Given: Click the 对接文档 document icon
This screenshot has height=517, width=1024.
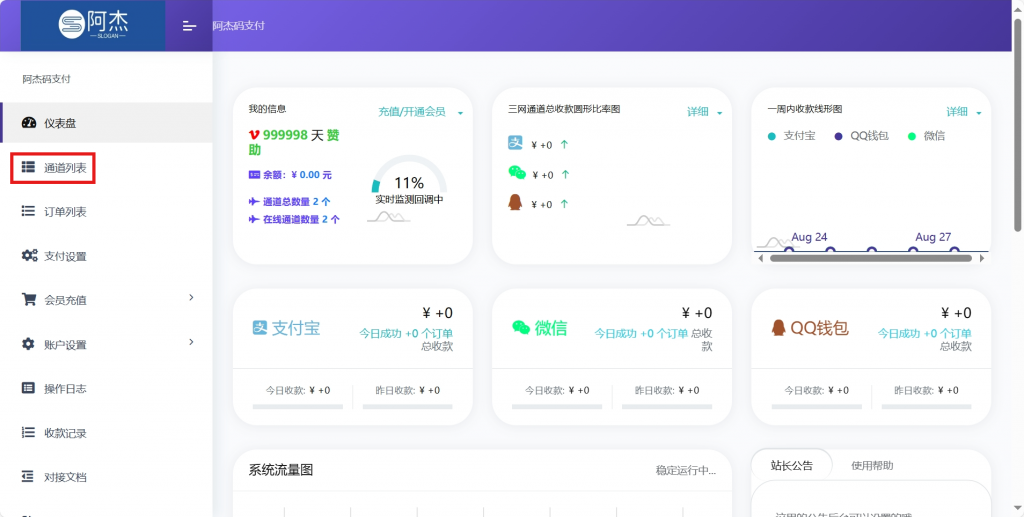Looking at the screenshot, I should point(28,476).
